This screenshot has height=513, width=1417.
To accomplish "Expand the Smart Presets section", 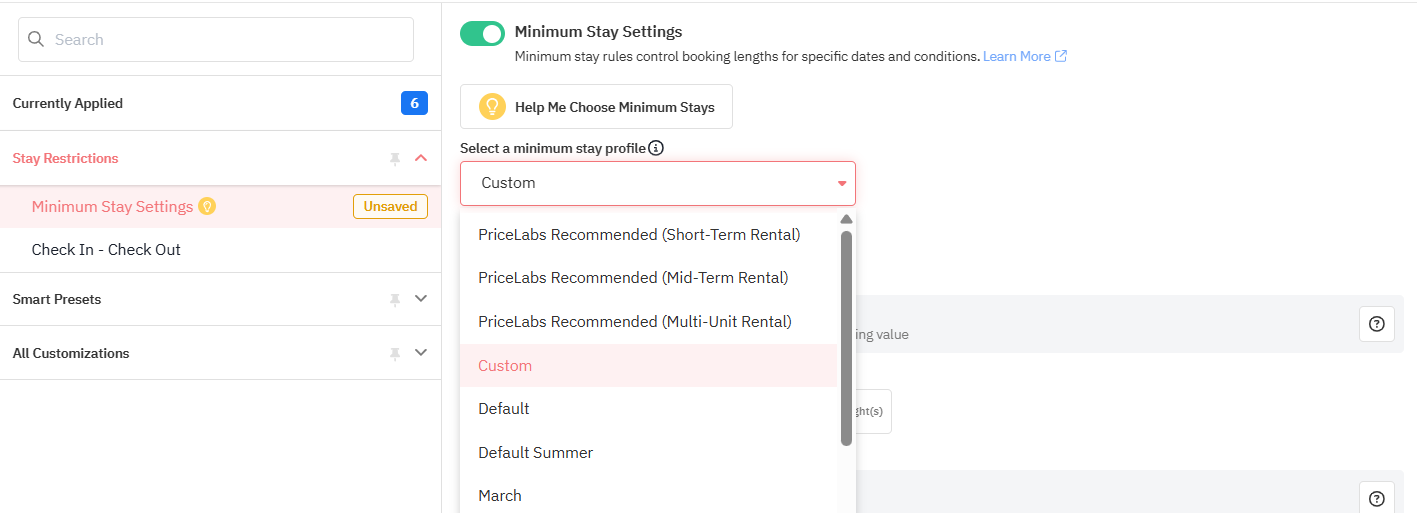I will [x=421, y=299].
